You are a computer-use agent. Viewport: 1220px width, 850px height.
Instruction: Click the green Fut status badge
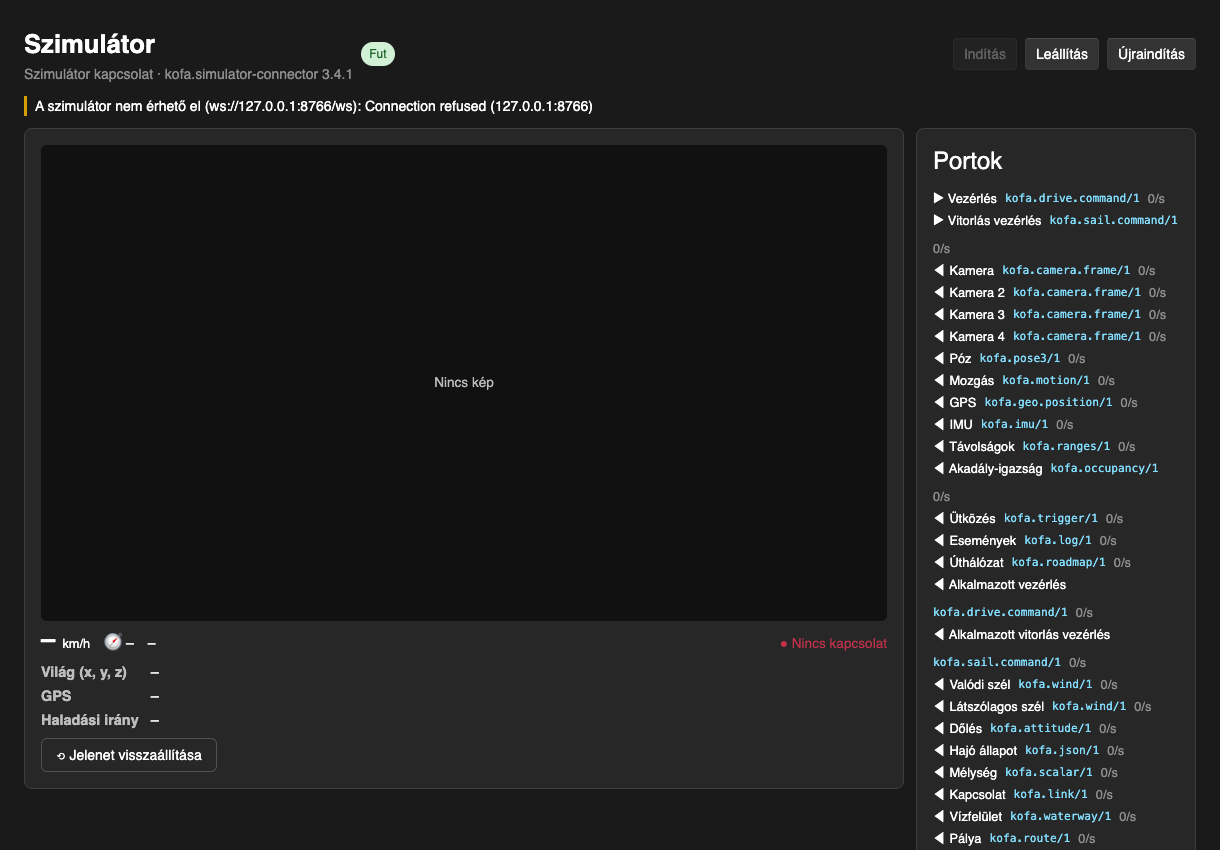[378, 54]
